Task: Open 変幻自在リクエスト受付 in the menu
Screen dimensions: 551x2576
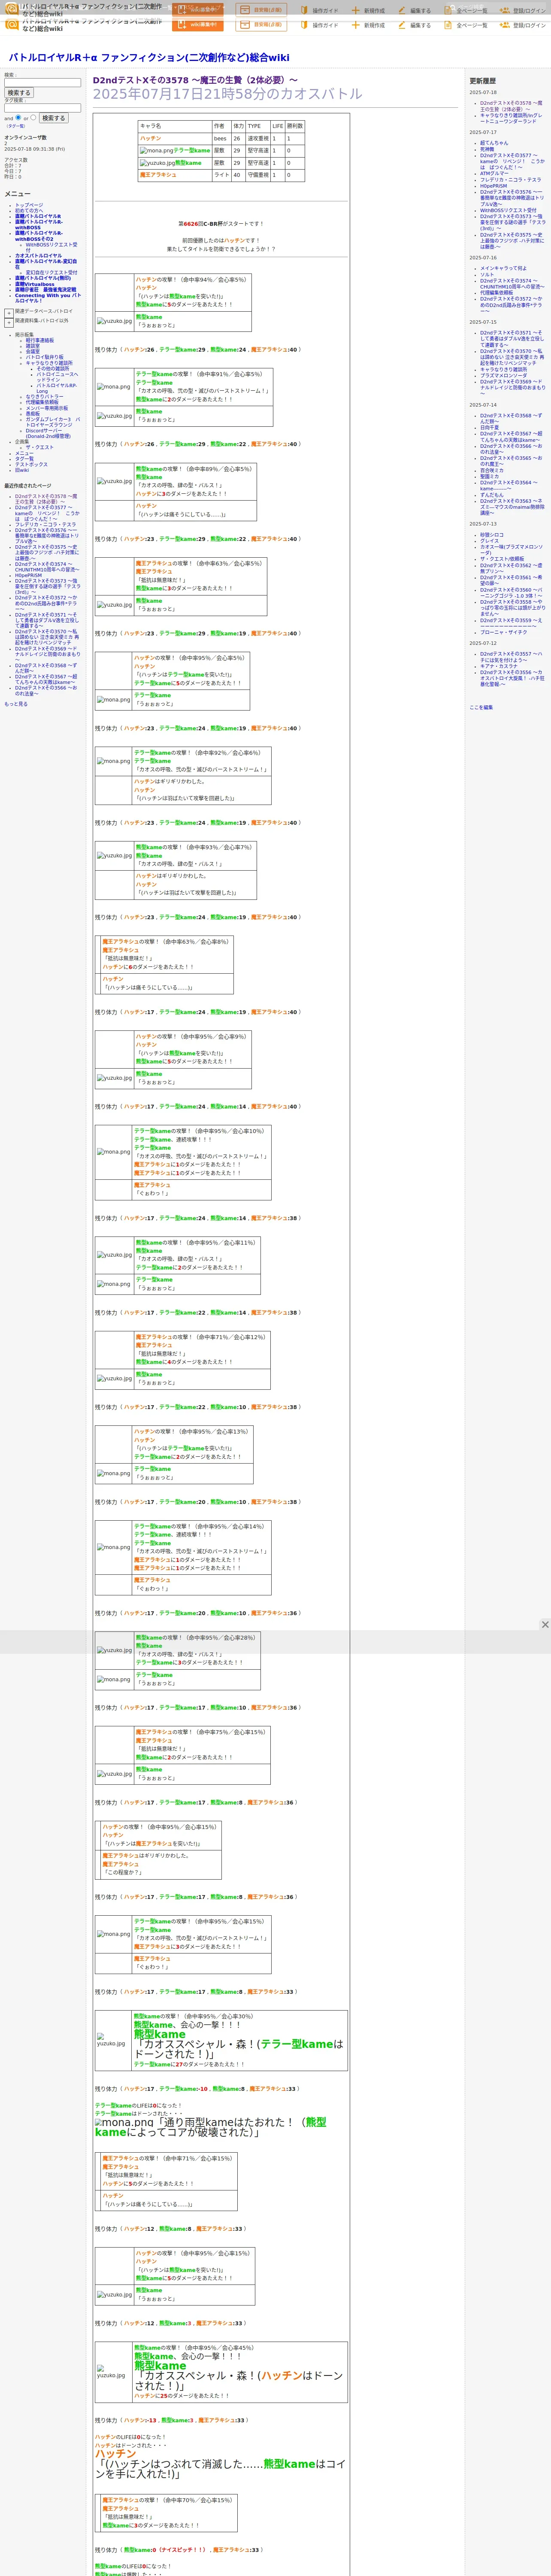Action: [51, 273]
